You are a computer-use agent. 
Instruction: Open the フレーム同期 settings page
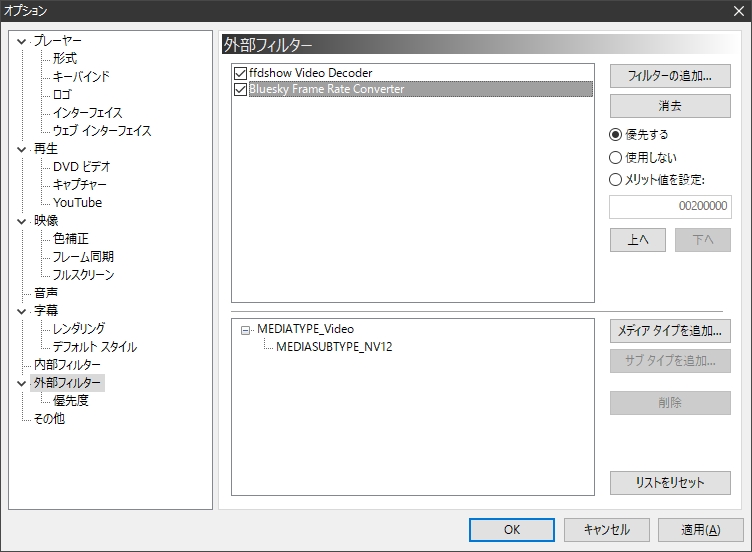point(83,257)
